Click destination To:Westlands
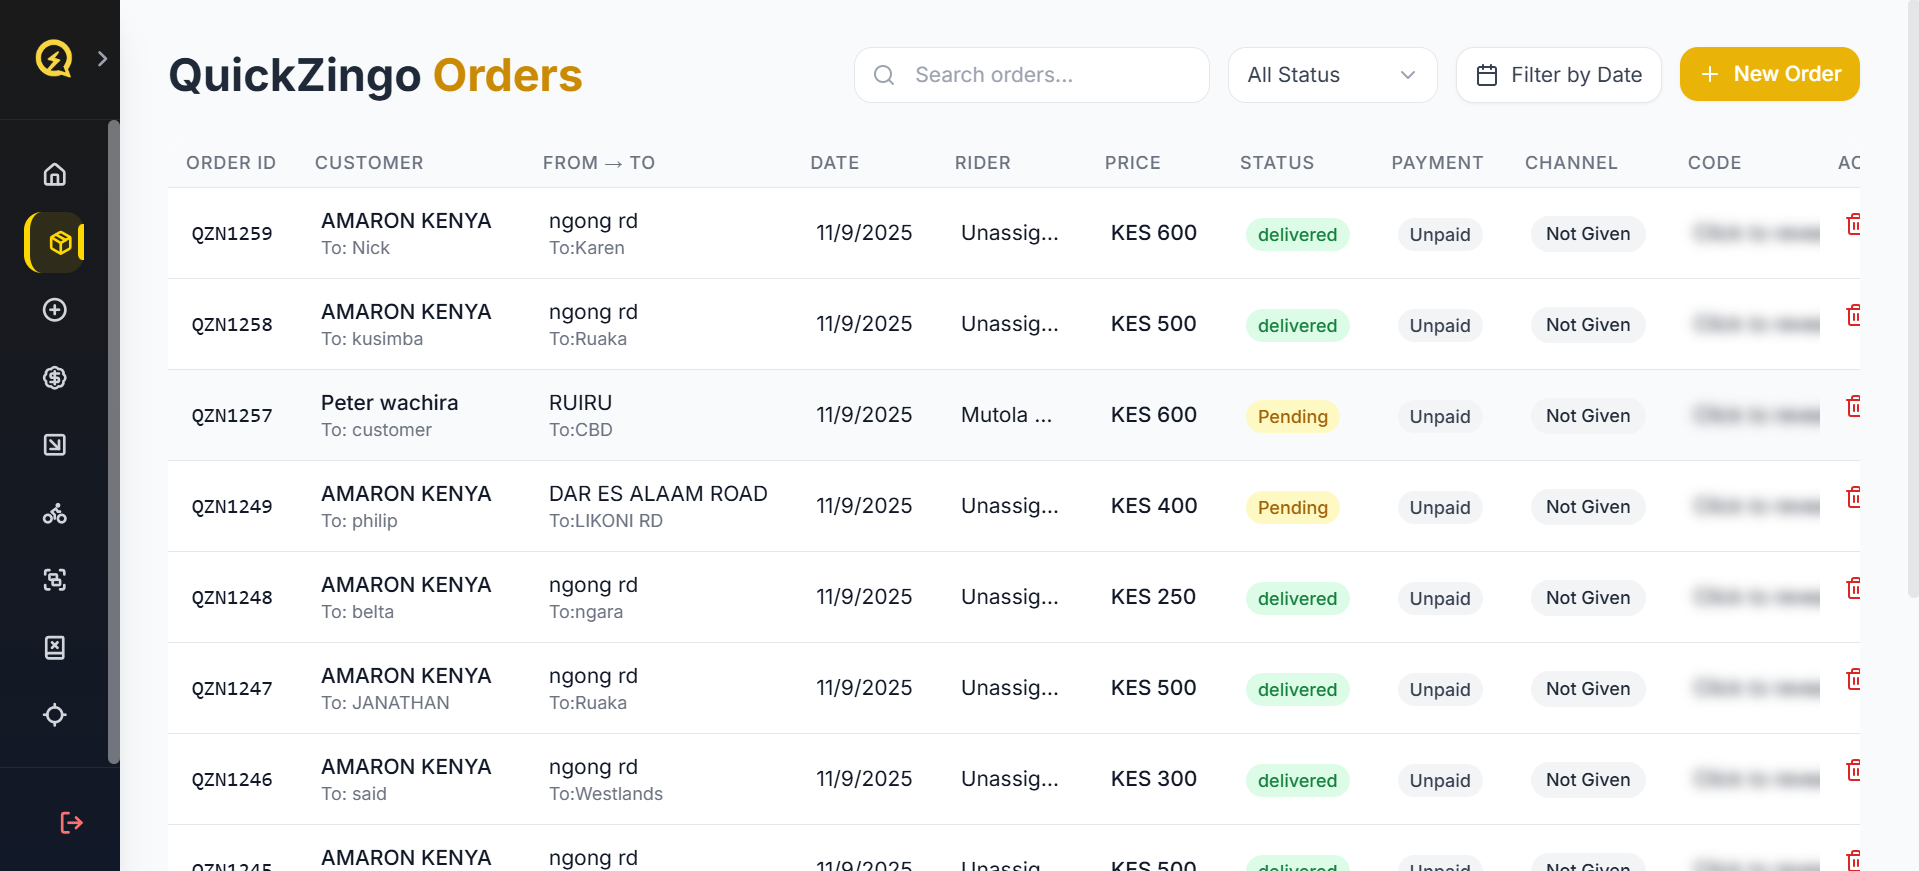 coord(606,794)
